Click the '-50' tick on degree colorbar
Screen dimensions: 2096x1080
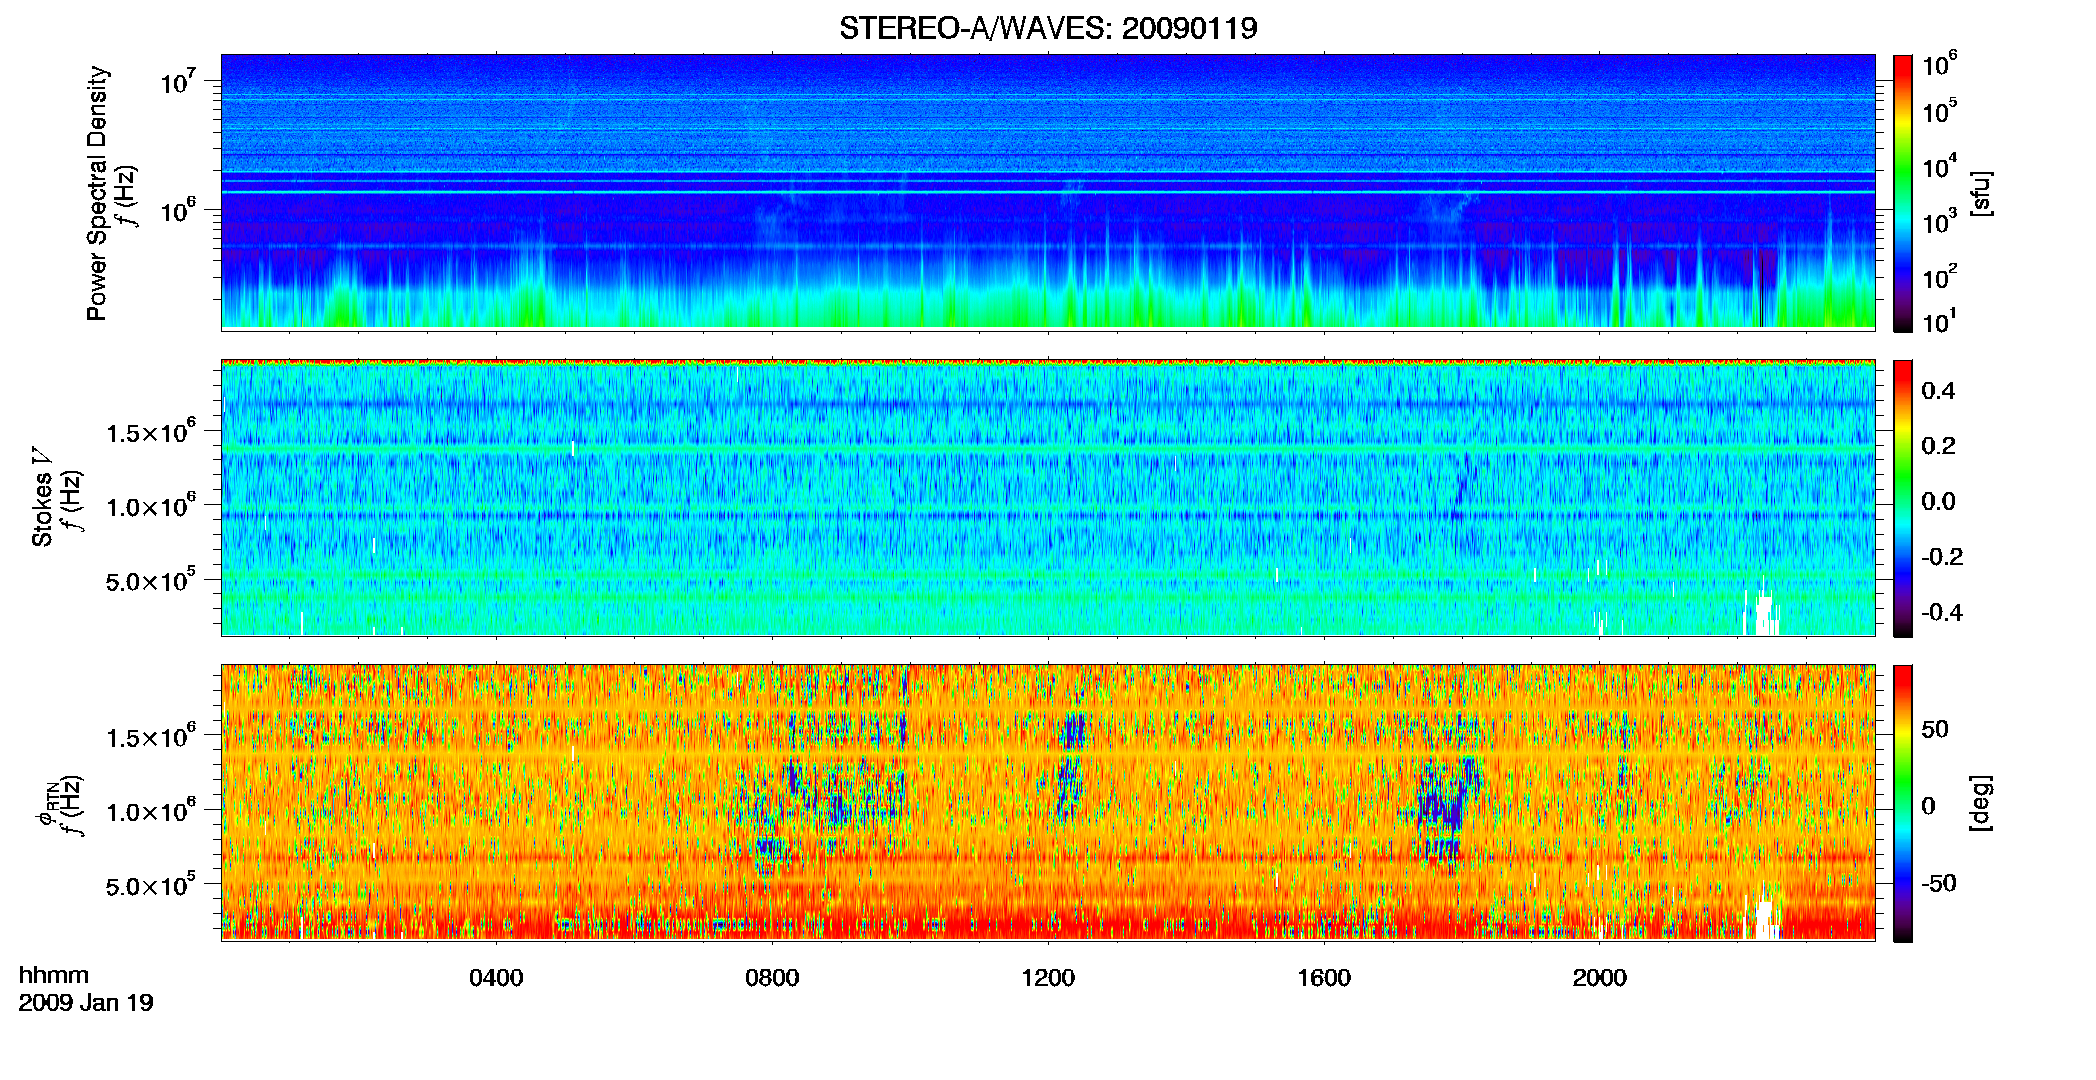pos(1939,883)
